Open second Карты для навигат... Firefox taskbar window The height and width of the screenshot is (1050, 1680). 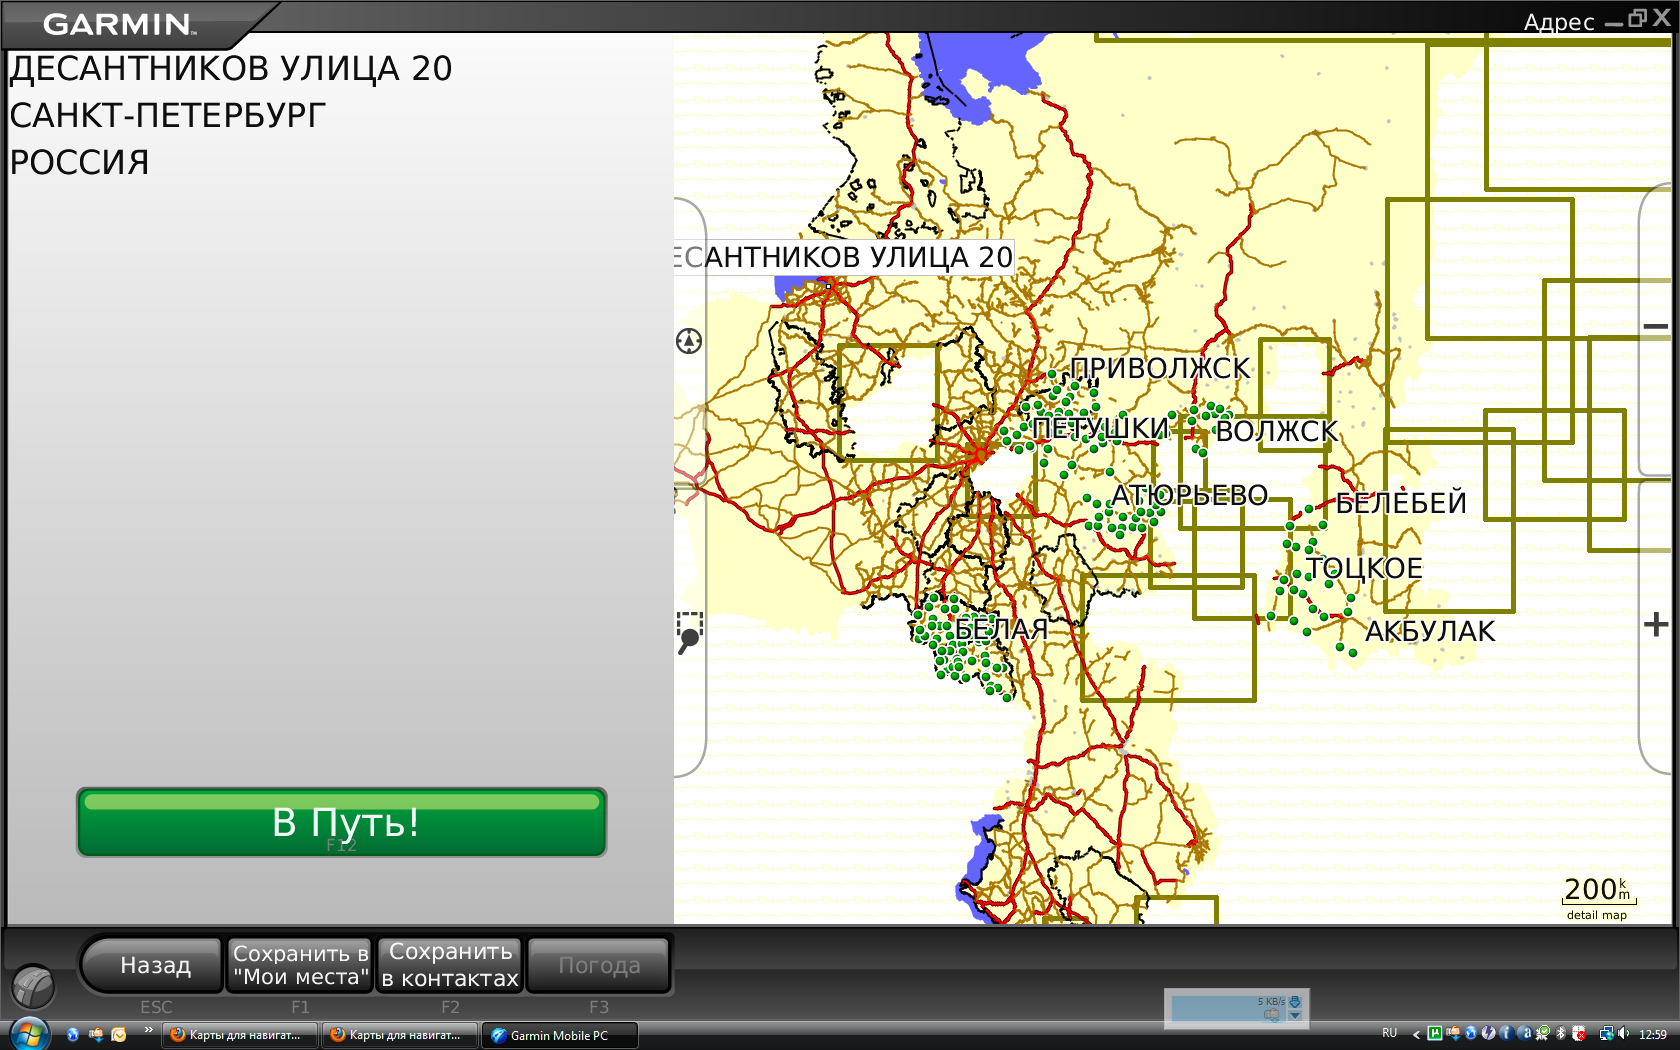[400, 1035]
